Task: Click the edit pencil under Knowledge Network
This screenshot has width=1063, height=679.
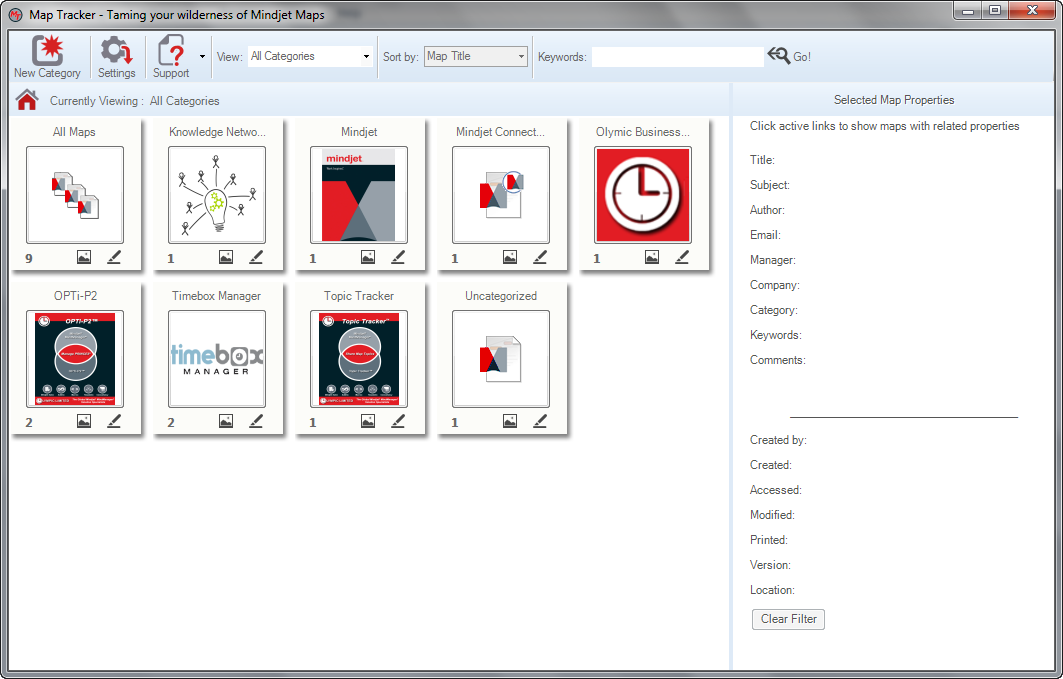Action: [x=256, y=257]
